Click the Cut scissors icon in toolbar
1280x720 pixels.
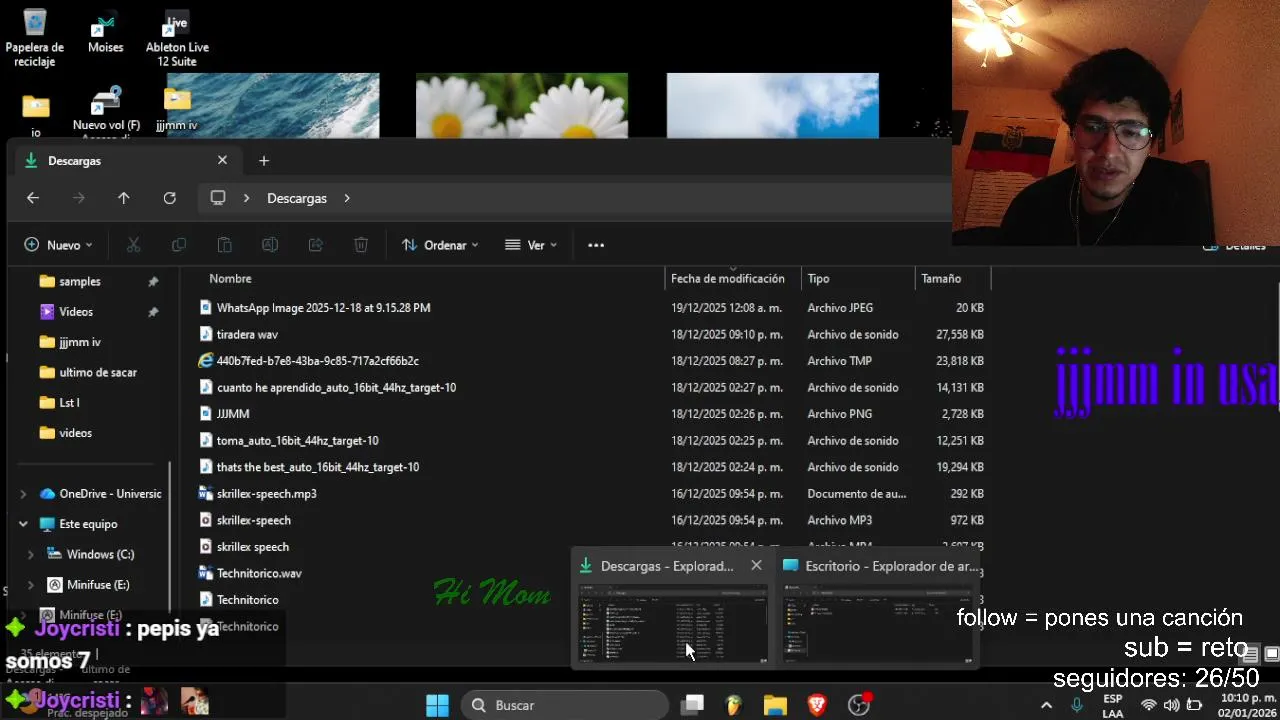133,245
